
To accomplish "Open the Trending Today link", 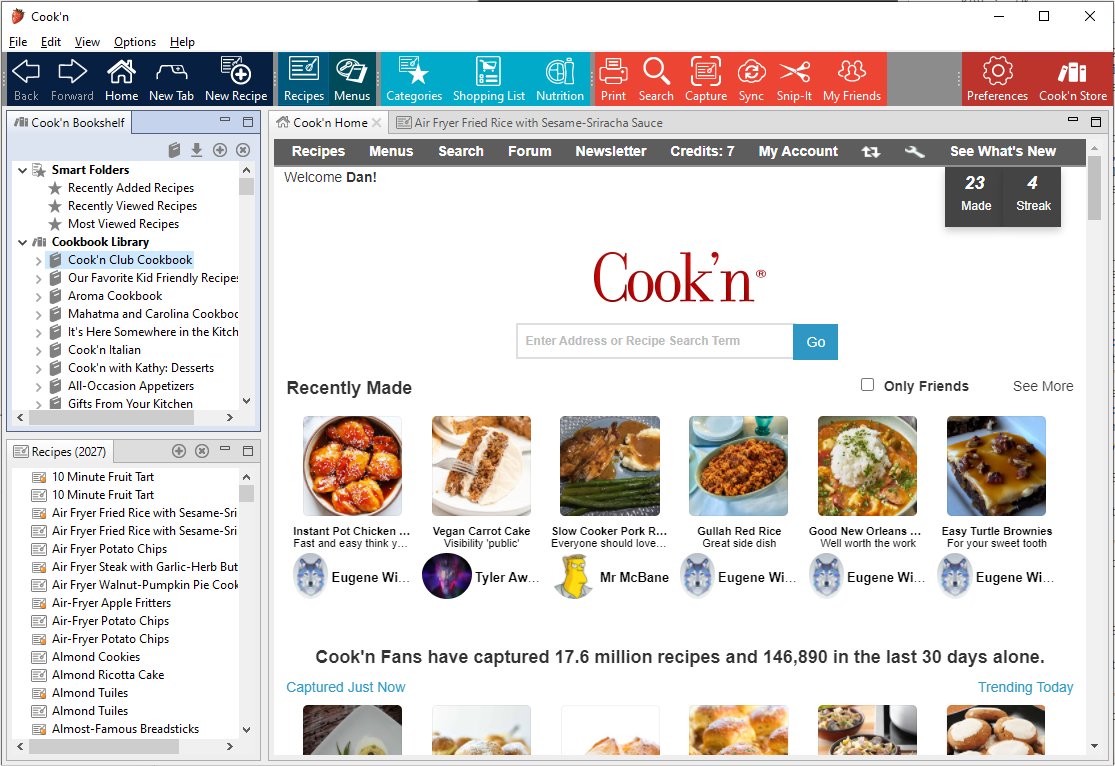I will tap(1025, 687).
